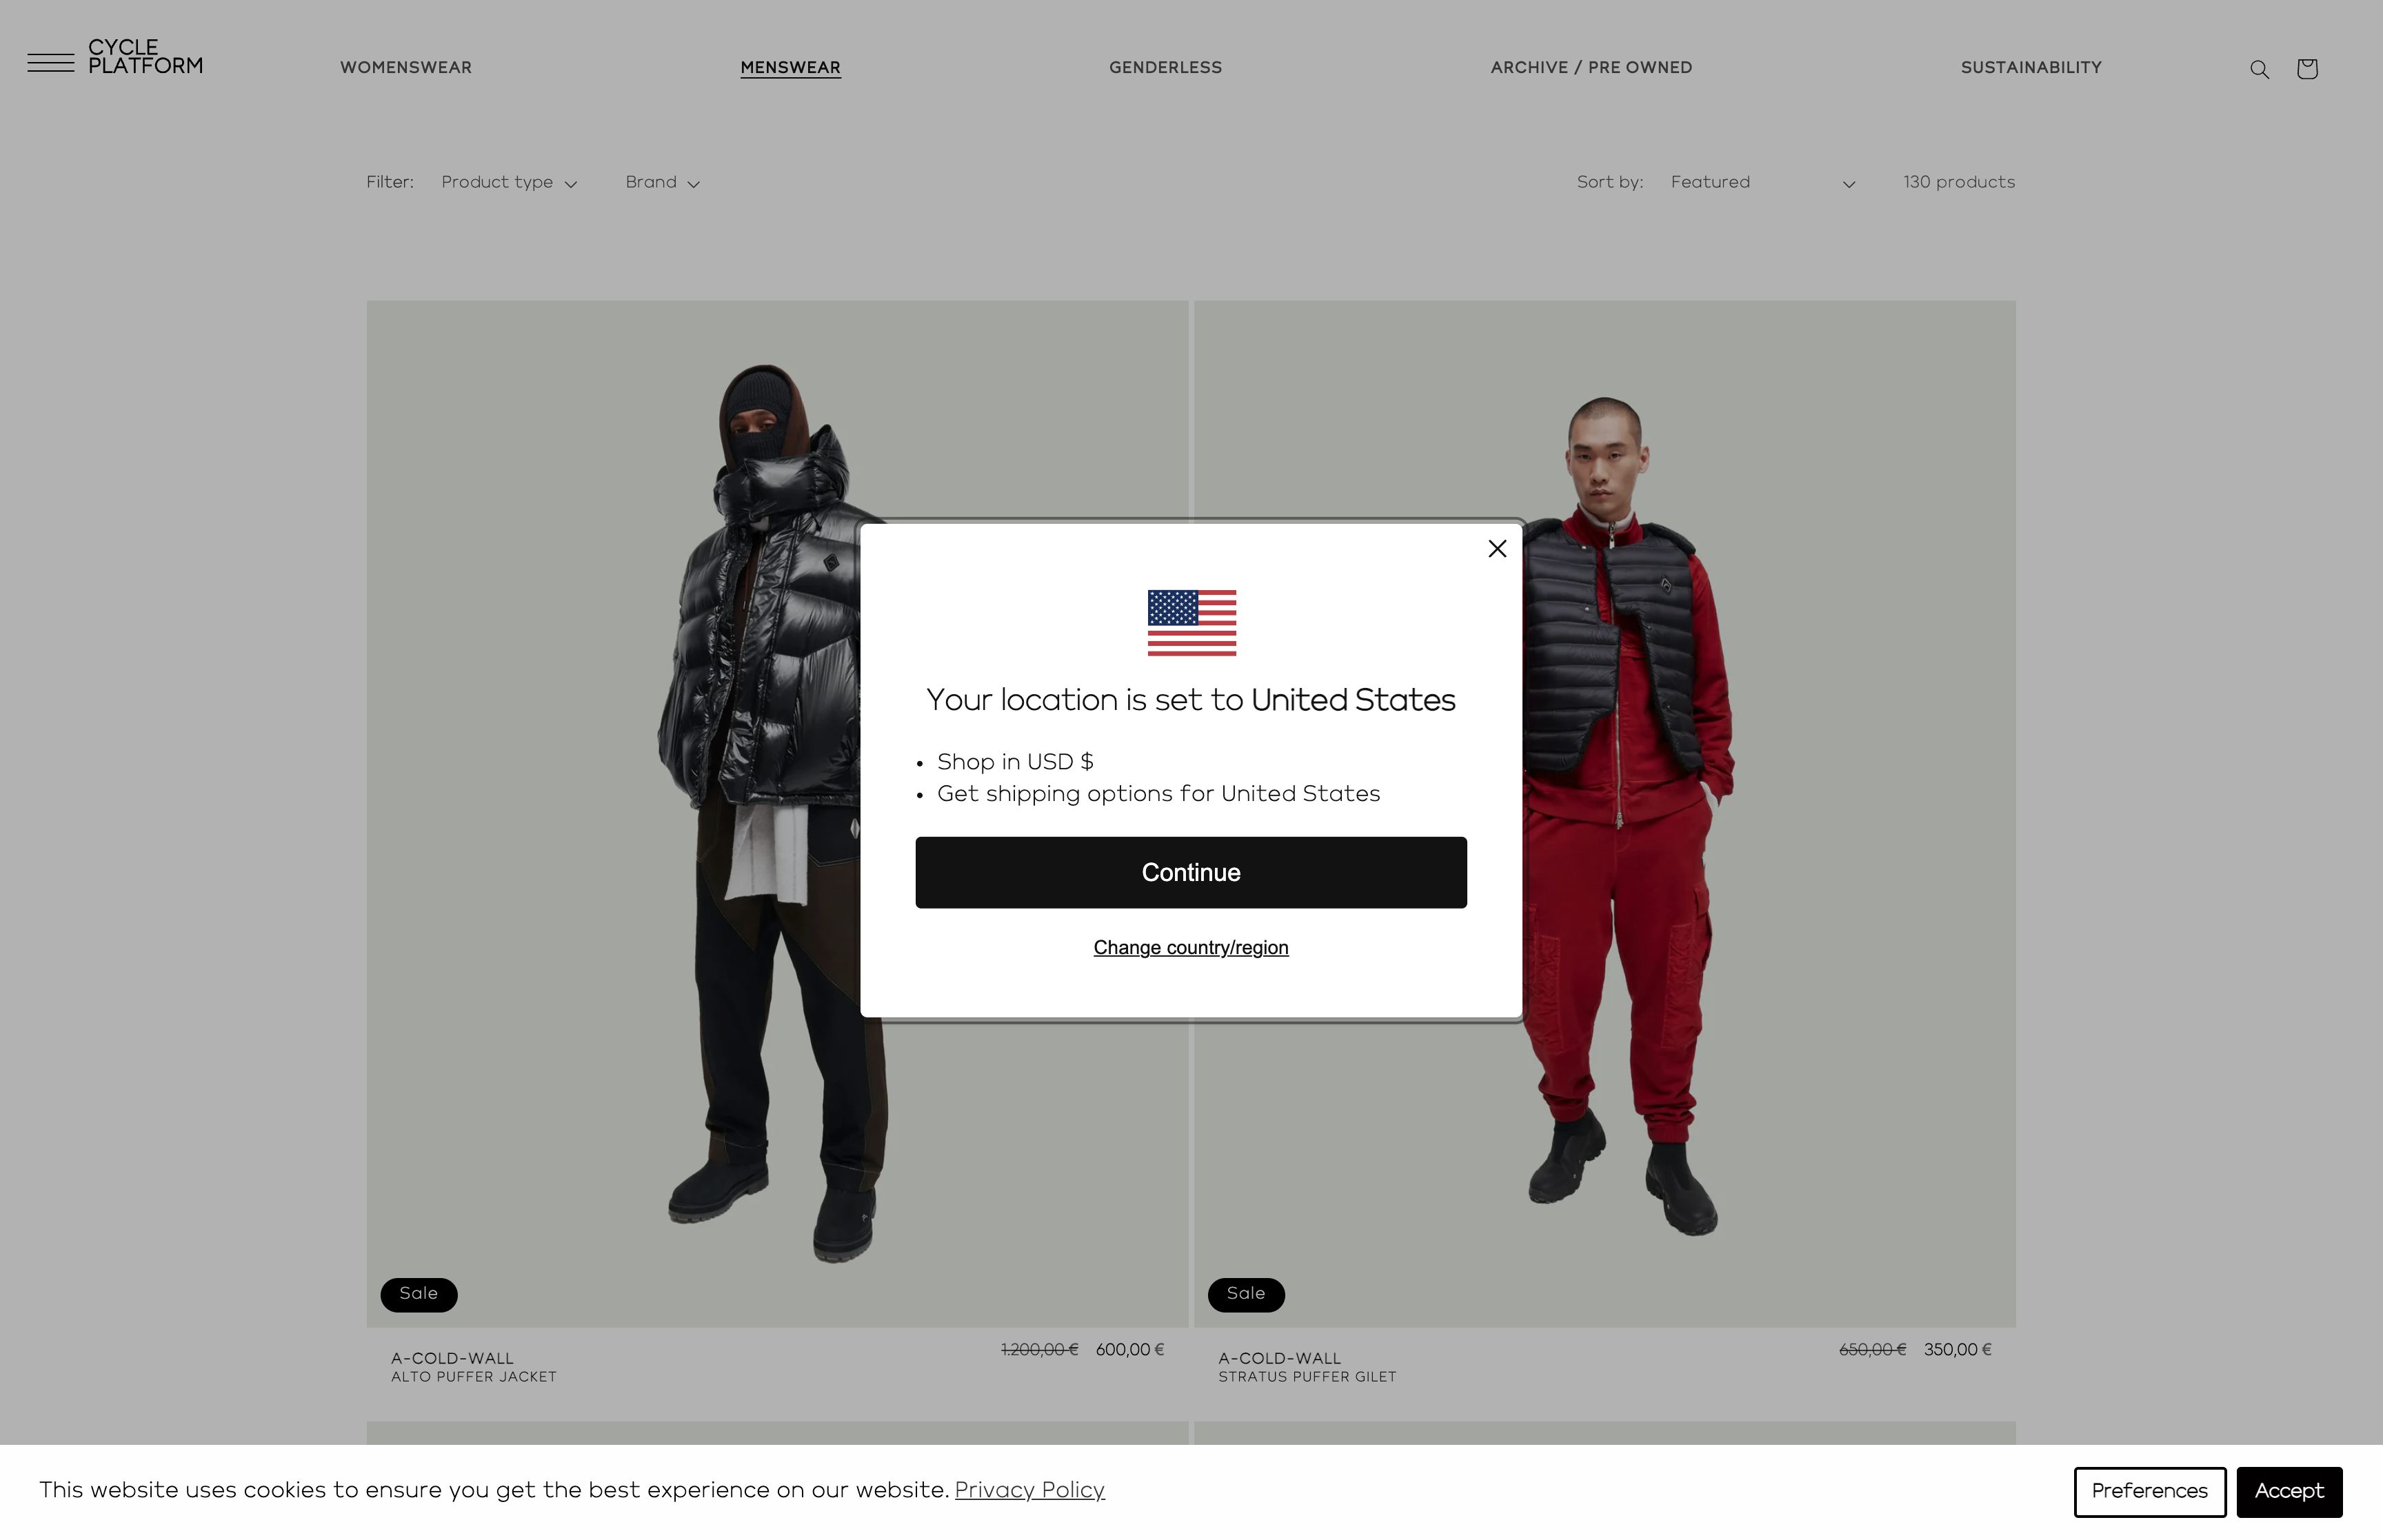Click the Cycle Platform logo
The image size is (2383, 1540).
tap(145, 57)
